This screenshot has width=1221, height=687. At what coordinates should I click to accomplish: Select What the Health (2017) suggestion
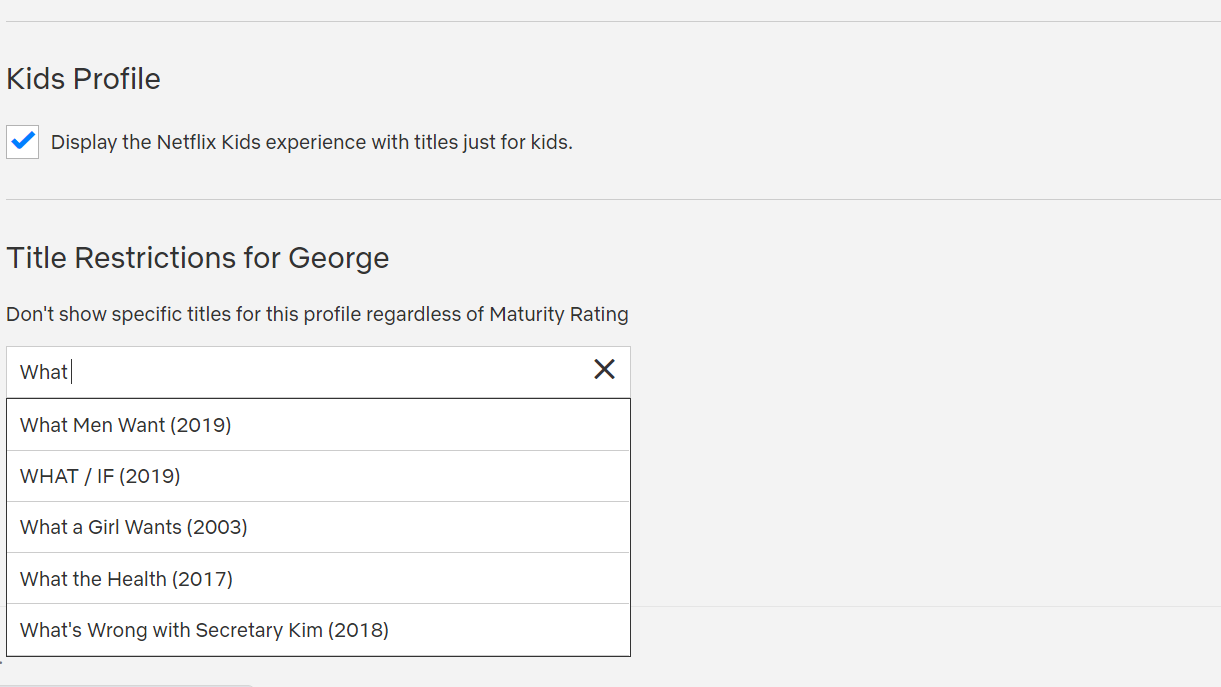[318, 579]
